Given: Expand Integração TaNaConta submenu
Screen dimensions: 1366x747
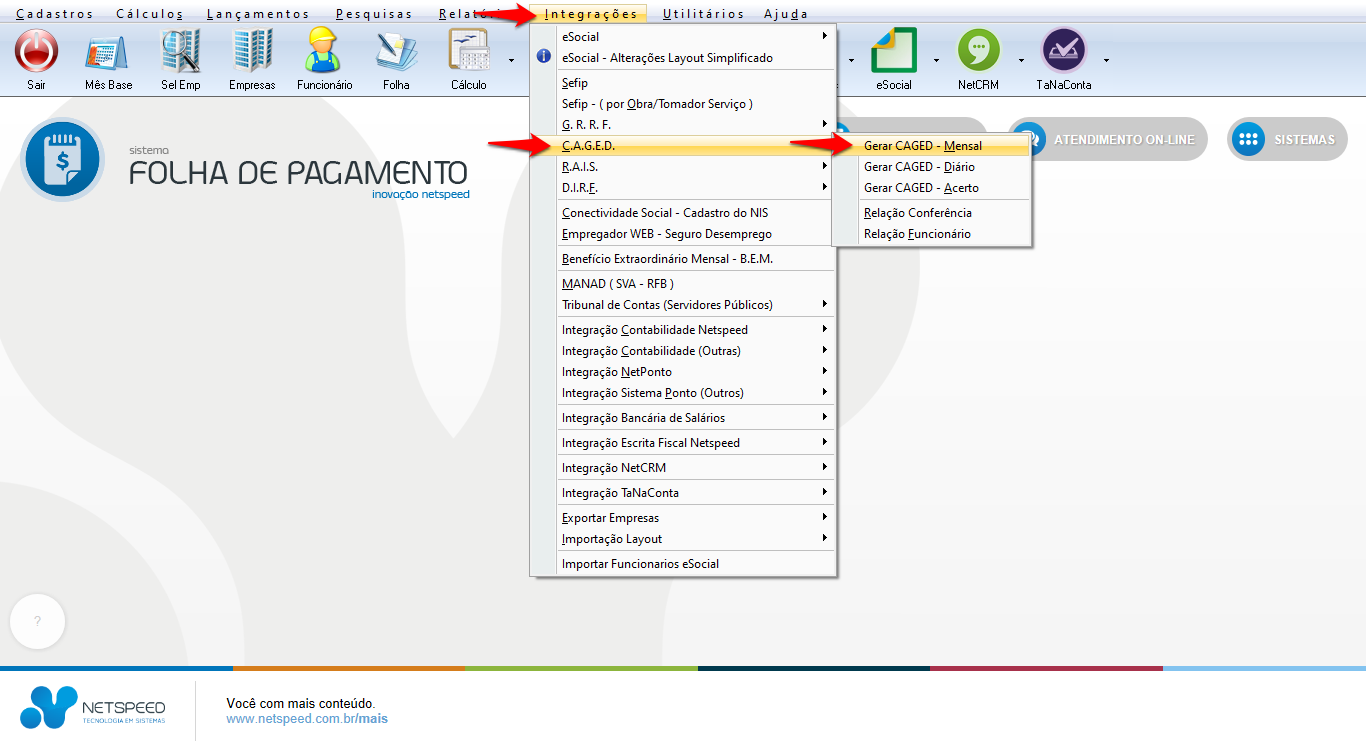Looking at the screenshot, I should tap(683, 493).
